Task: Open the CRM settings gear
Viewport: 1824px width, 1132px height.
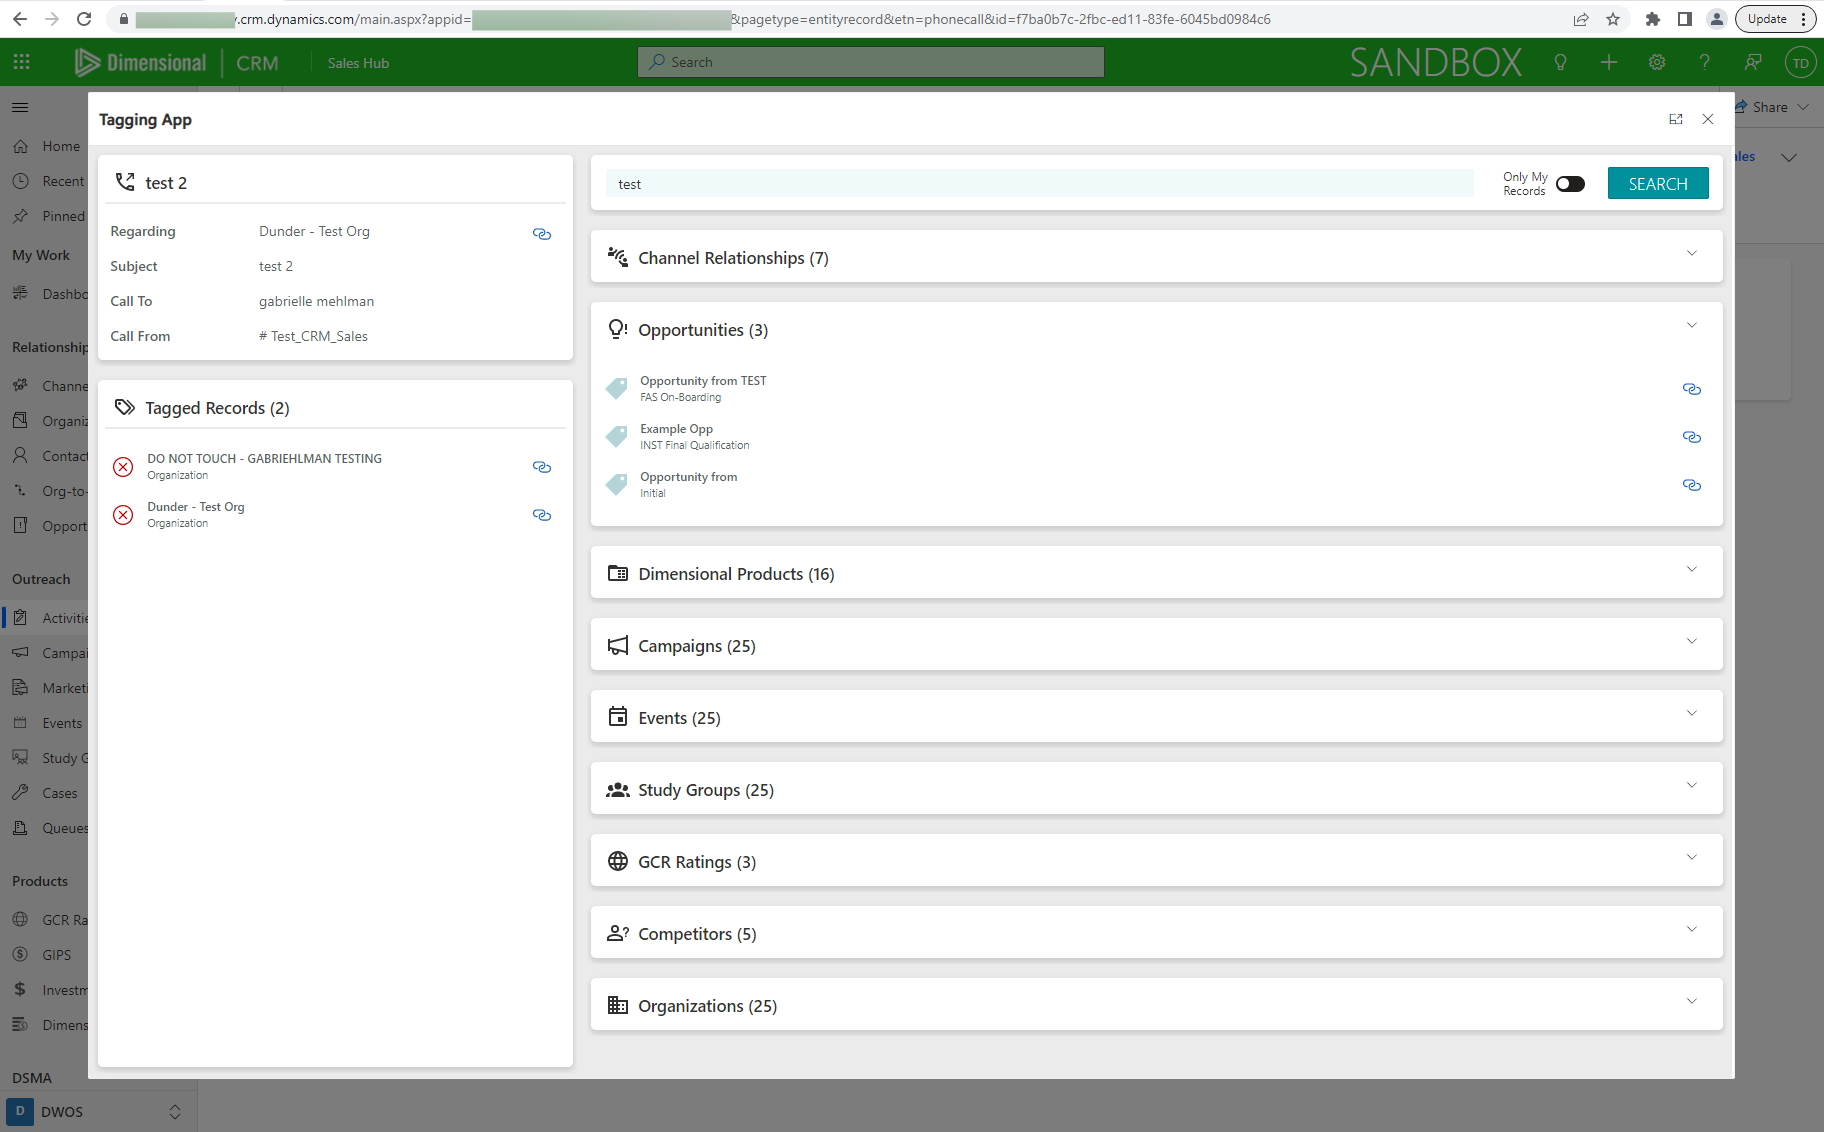Action: (x=1657, y=62)
